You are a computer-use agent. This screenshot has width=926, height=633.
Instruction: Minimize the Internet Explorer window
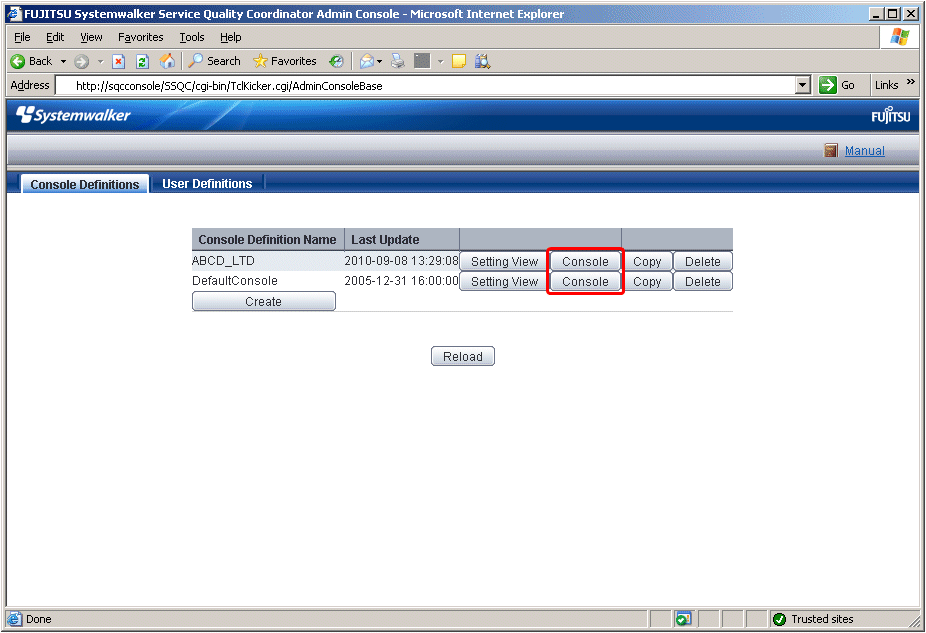(x=877, y=14)
